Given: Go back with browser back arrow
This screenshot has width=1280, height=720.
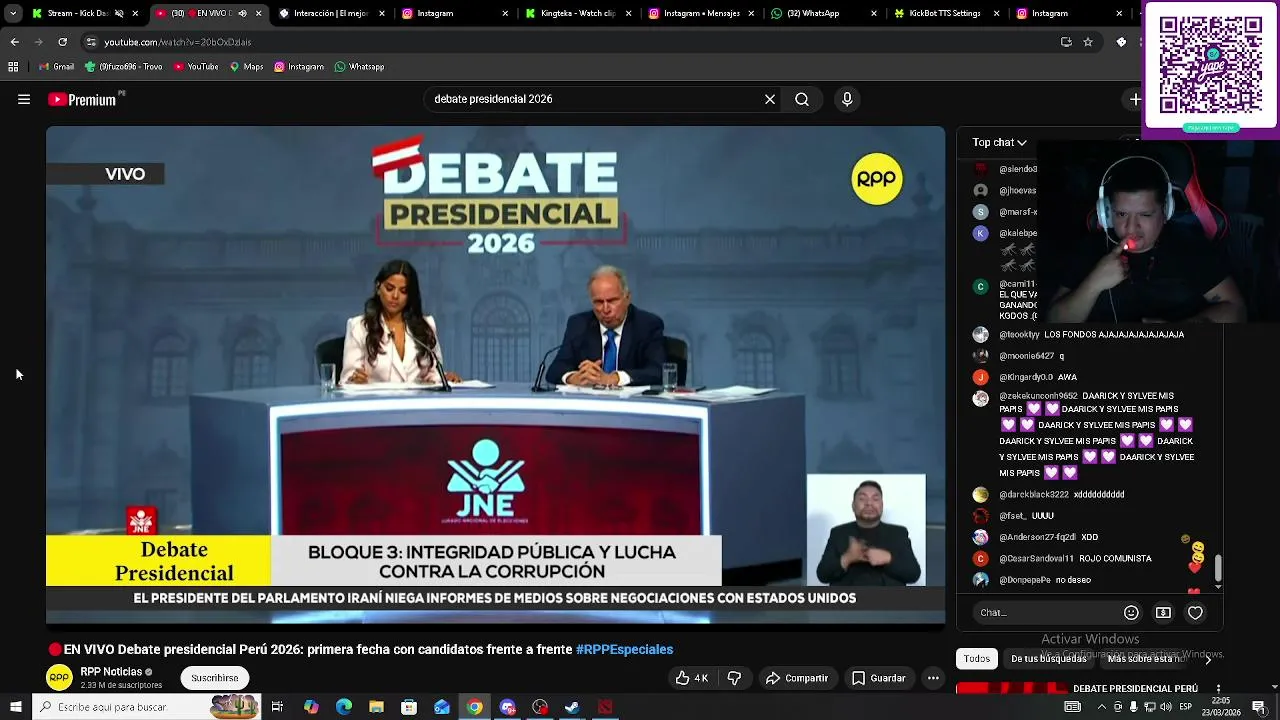Looking at the screenshot, I should (x=14, y=42).
